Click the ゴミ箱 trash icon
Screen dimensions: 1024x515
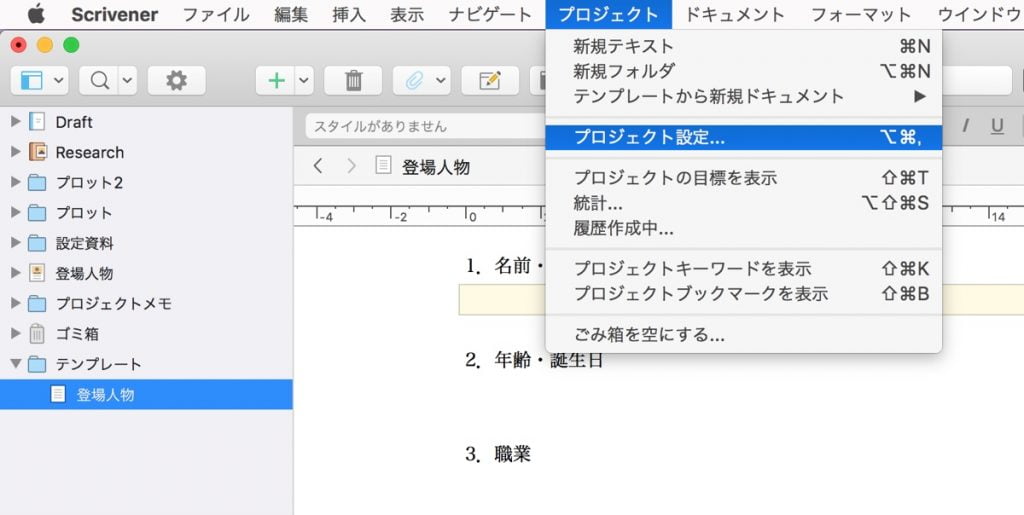[37, 334]
